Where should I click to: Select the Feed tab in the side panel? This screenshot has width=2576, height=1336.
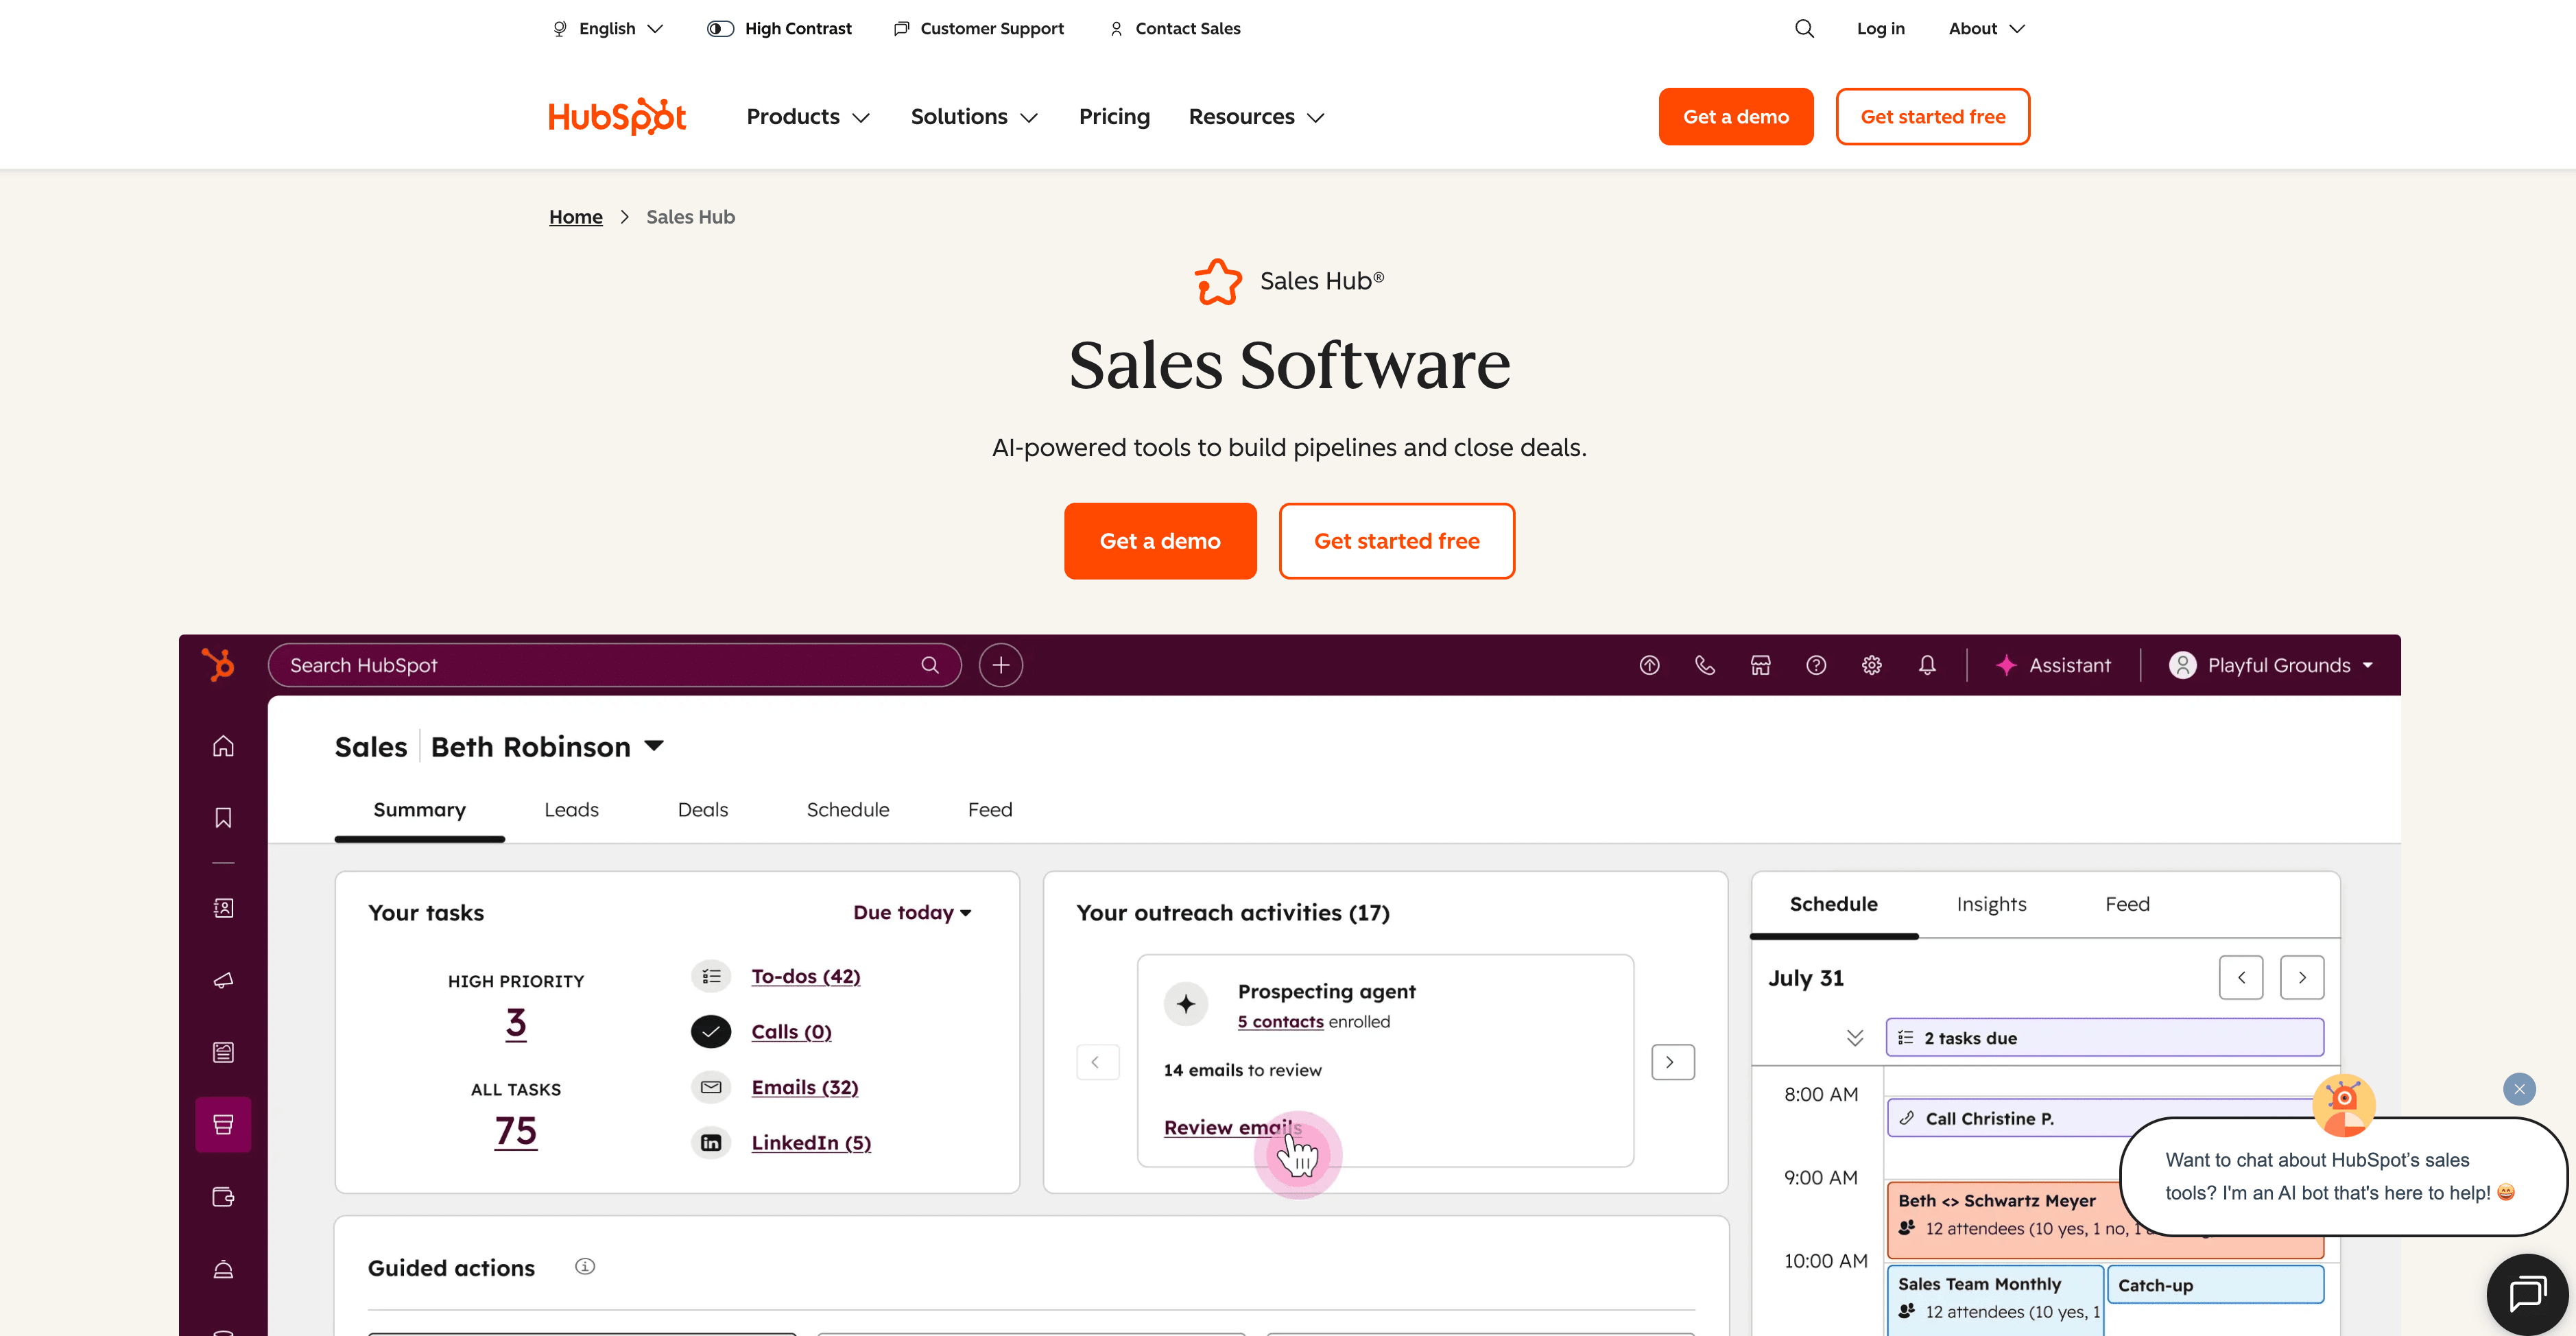tap(2127, 904)
